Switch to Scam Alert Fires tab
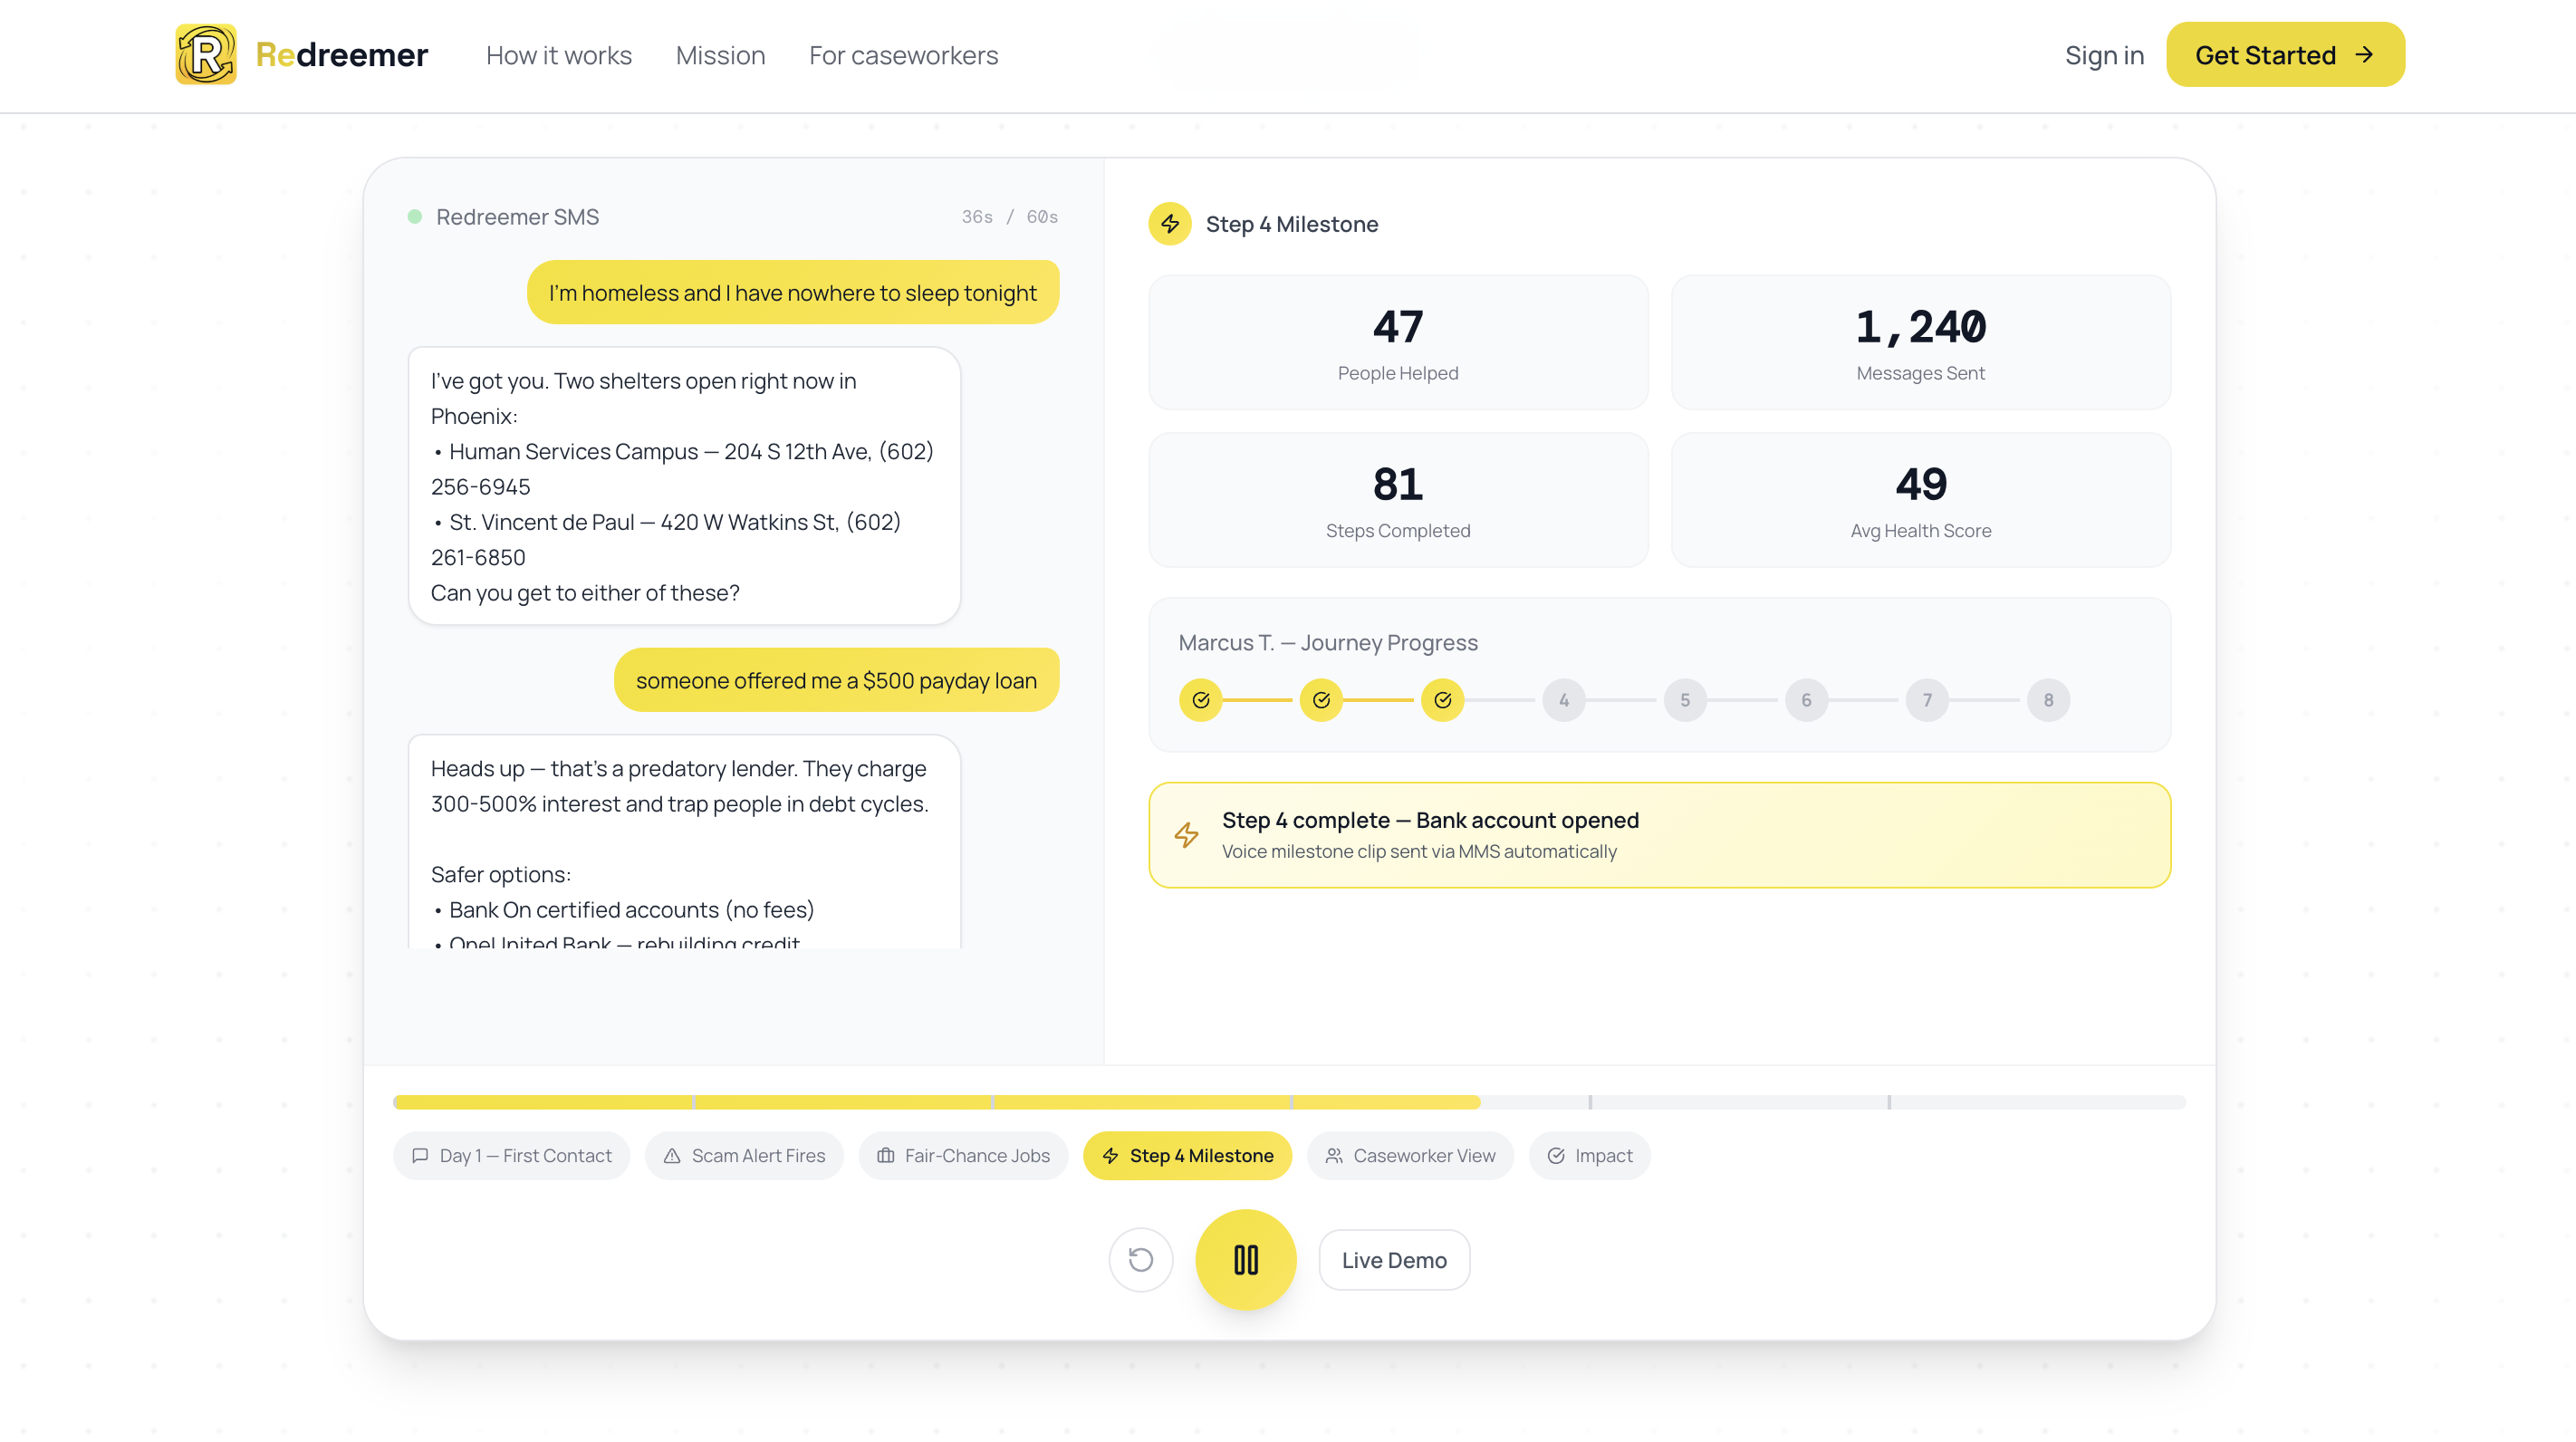 (744, 1155)
